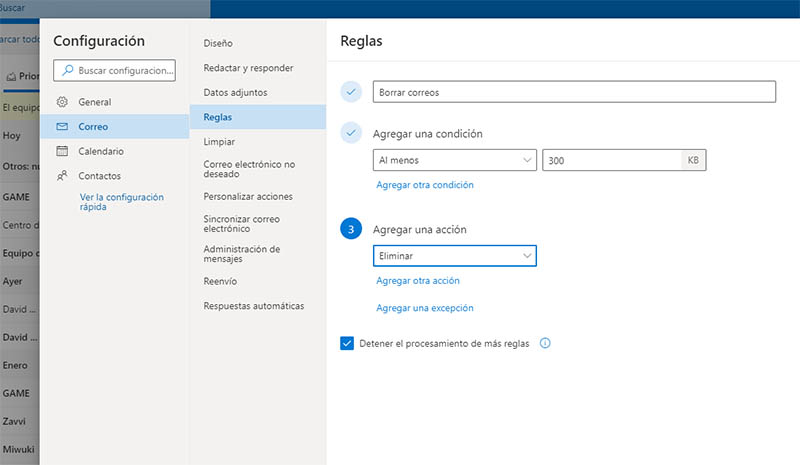Click the info icon beside Detener el procesamiento

[x=545, y=343]
